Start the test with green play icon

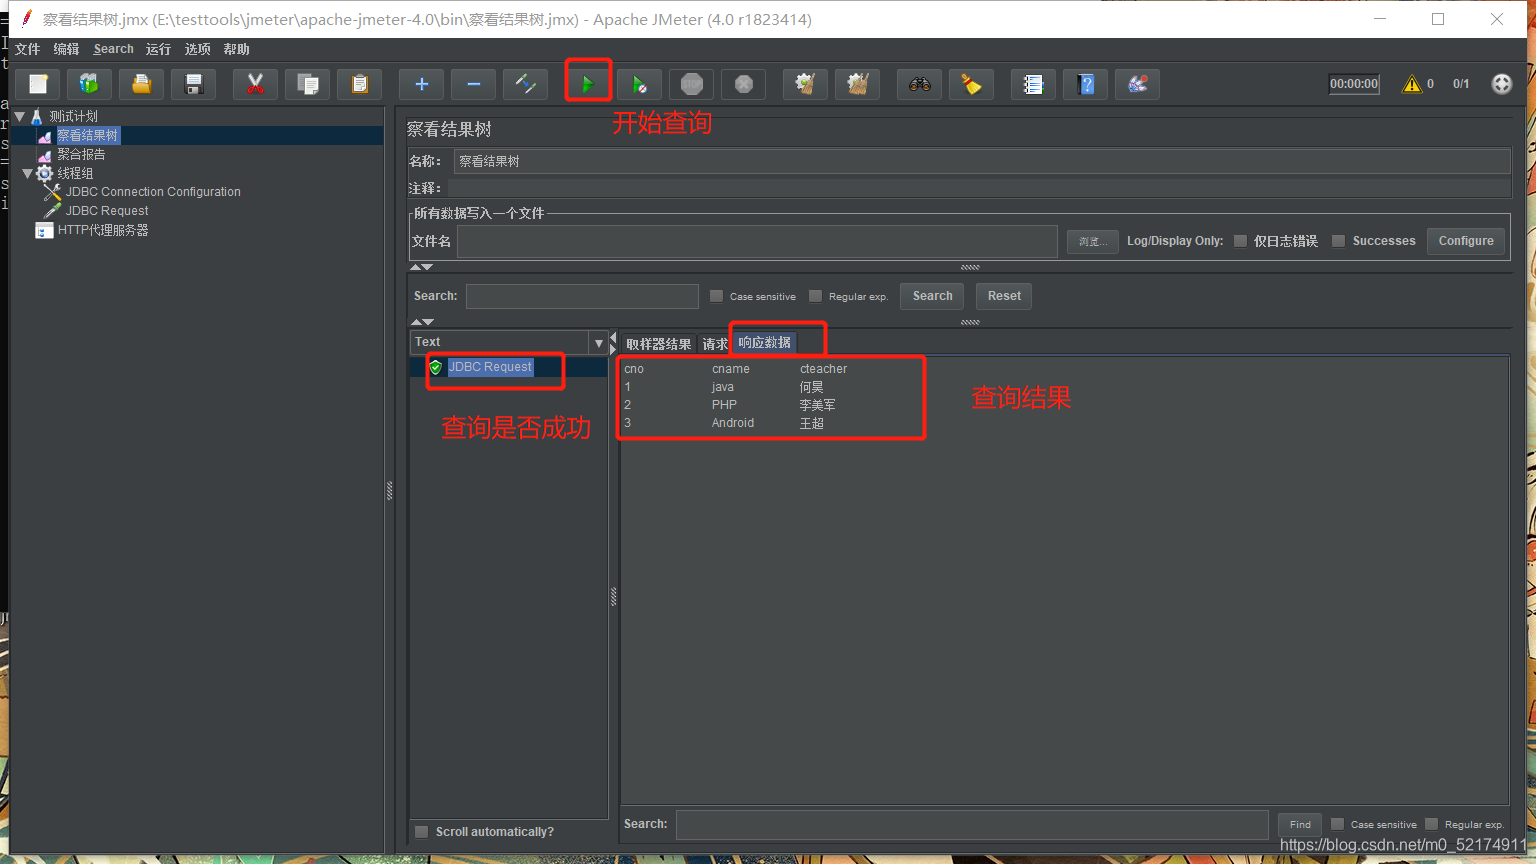tap(588, 85)
